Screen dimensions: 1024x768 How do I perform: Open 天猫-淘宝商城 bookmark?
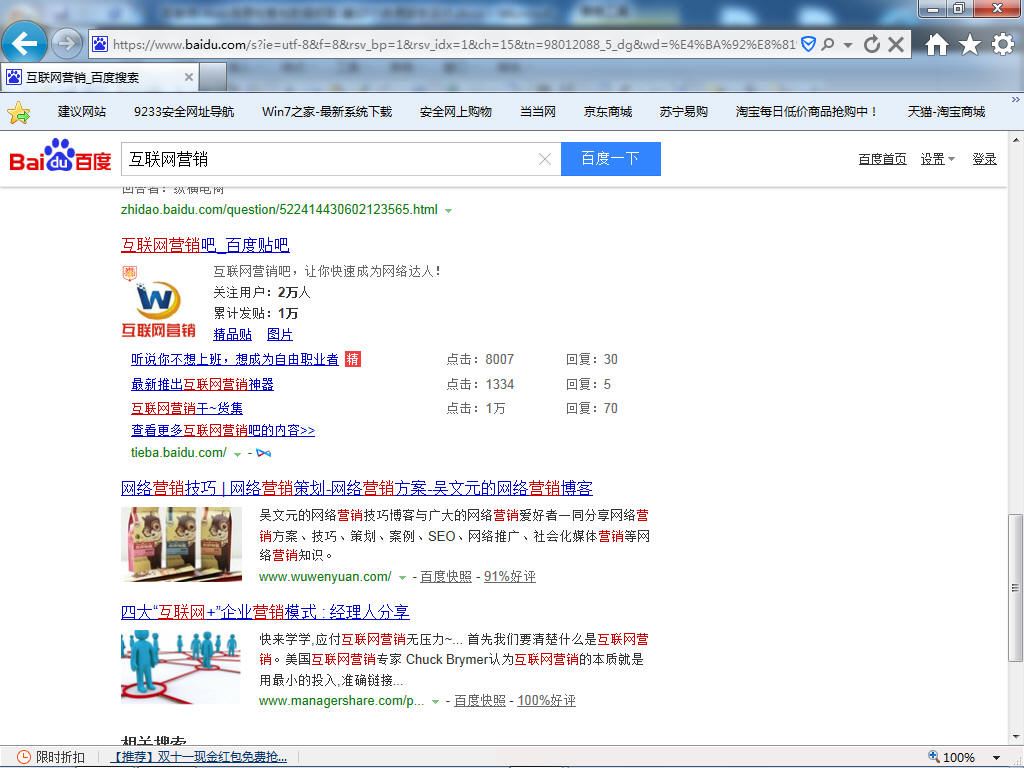[x=946, y=112]
